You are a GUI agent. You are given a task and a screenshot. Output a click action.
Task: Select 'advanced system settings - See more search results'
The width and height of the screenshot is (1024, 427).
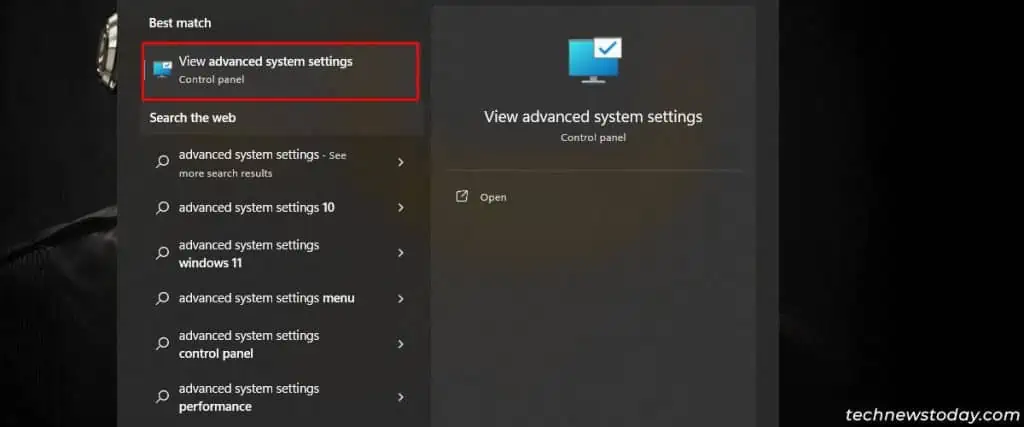(x=282, y=164)
